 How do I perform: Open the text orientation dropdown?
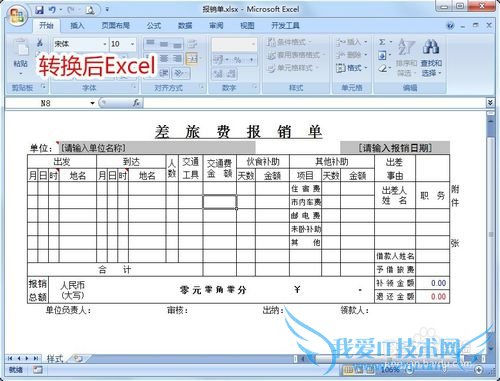[x=180, y=73]
